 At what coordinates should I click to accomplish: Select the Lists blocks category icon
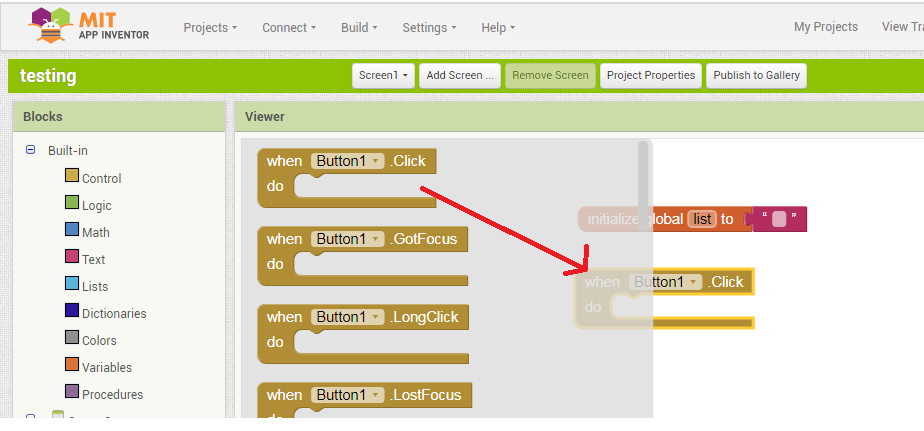click(x=72, y=285)
